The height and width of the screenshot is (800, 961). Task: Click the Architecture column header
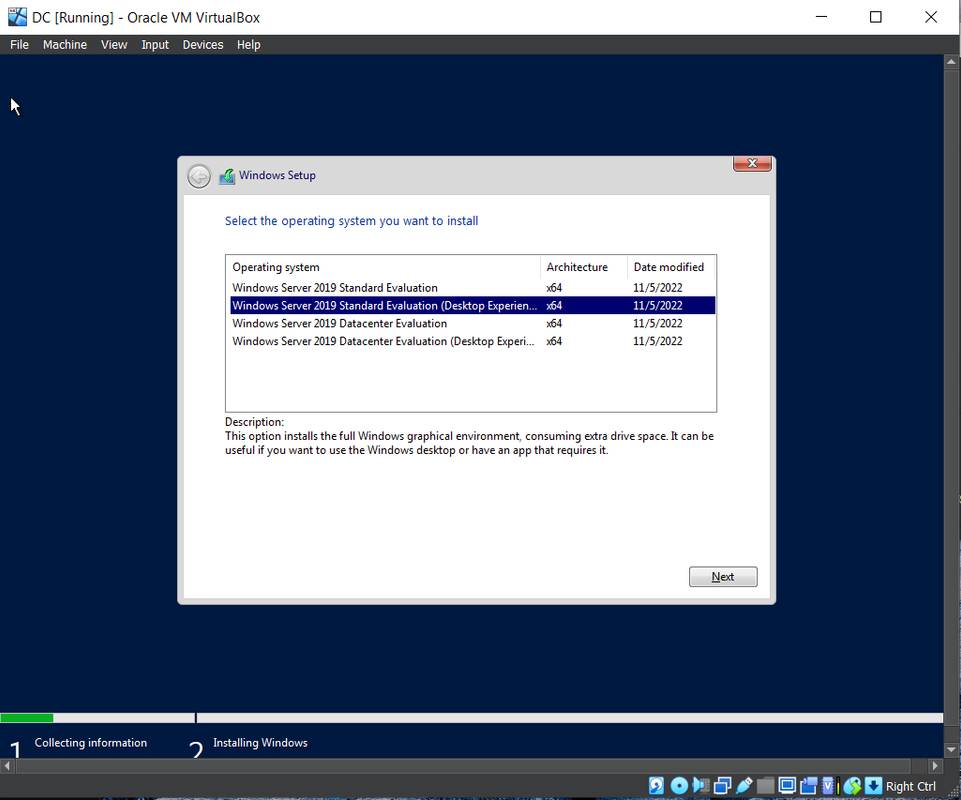[583, 267]
